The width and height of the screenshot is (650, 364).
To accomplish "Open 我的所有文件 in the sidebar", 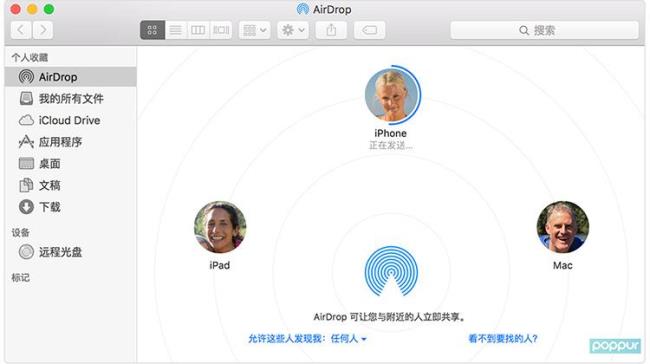I will click(70, 99).
